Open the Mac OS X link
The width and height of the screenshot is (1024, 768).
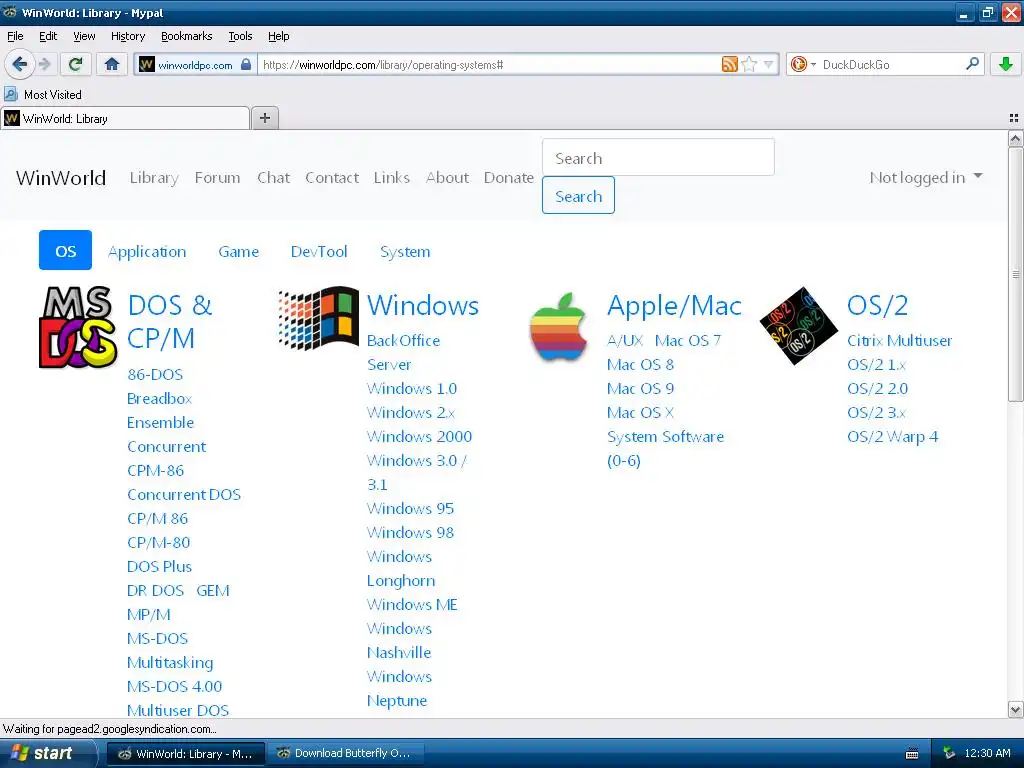pos(640,412)
